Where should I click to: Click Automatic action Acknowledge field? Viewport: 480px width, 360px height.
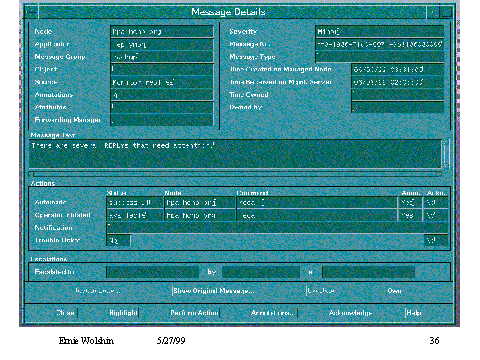pyautogui.click(x=436, y=203)
